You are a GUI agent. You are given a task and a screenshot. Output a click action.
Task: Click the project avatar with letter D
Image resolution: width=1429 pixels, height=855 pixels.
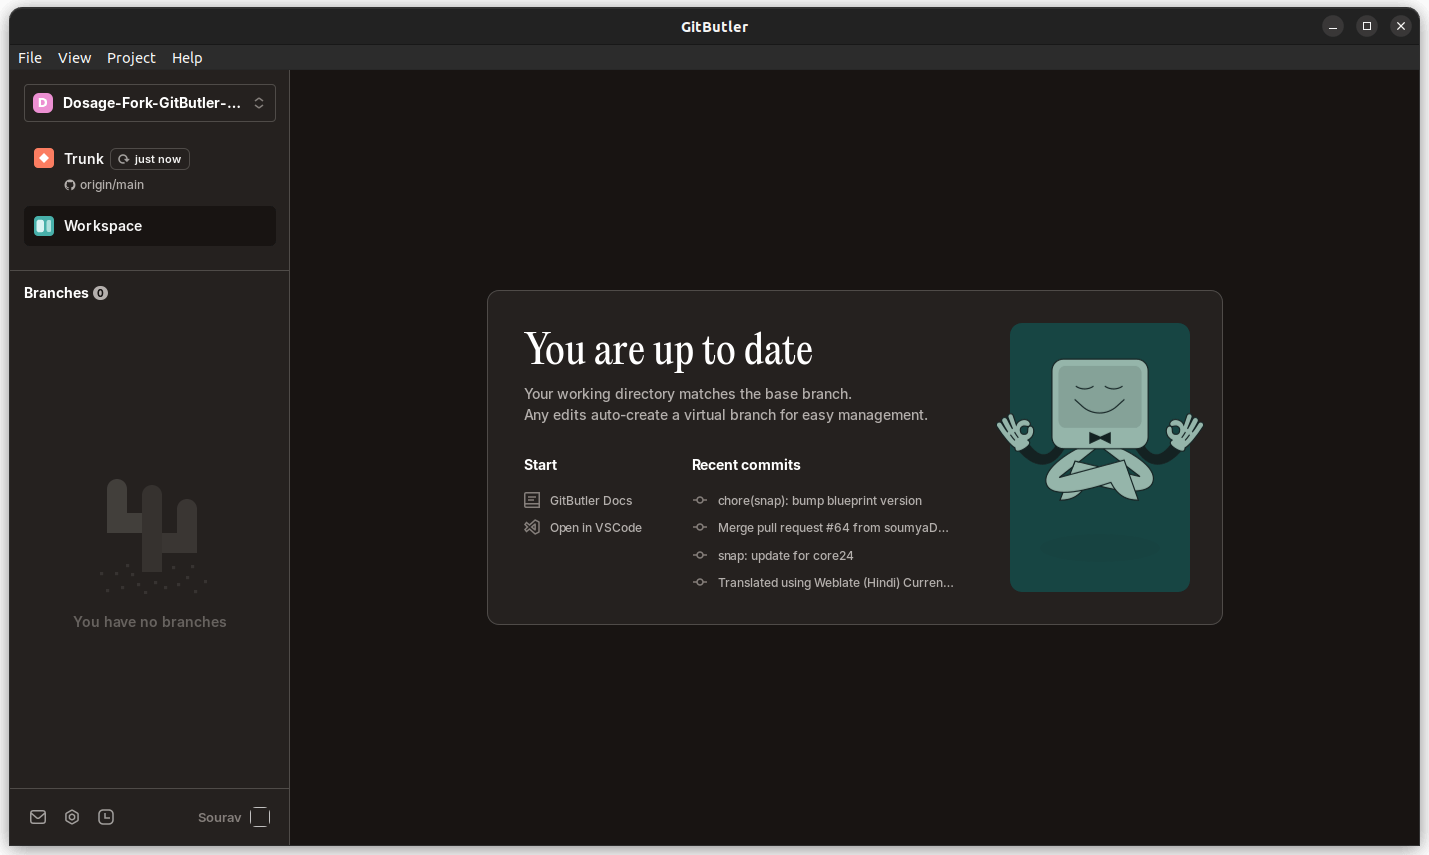41,102
